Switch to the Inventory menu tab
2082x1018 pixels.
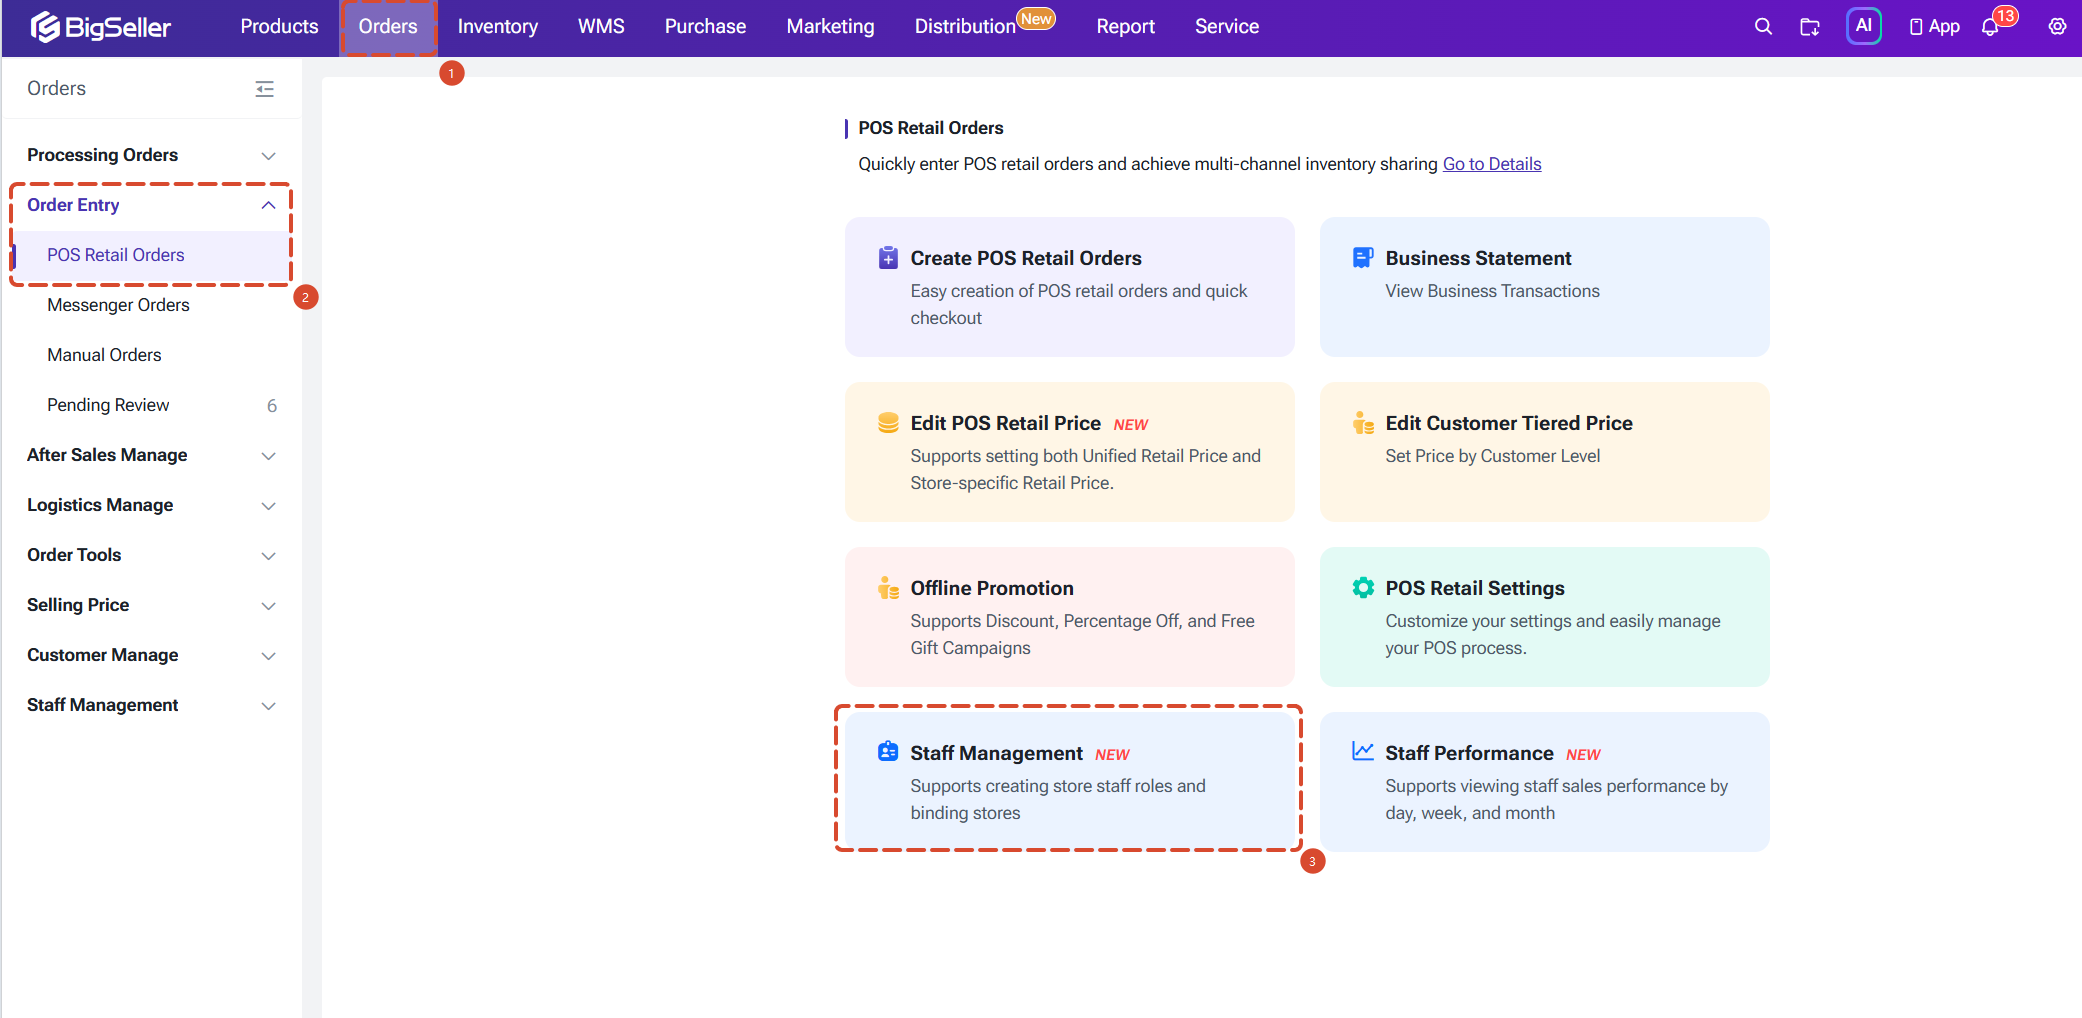[497, 27]
